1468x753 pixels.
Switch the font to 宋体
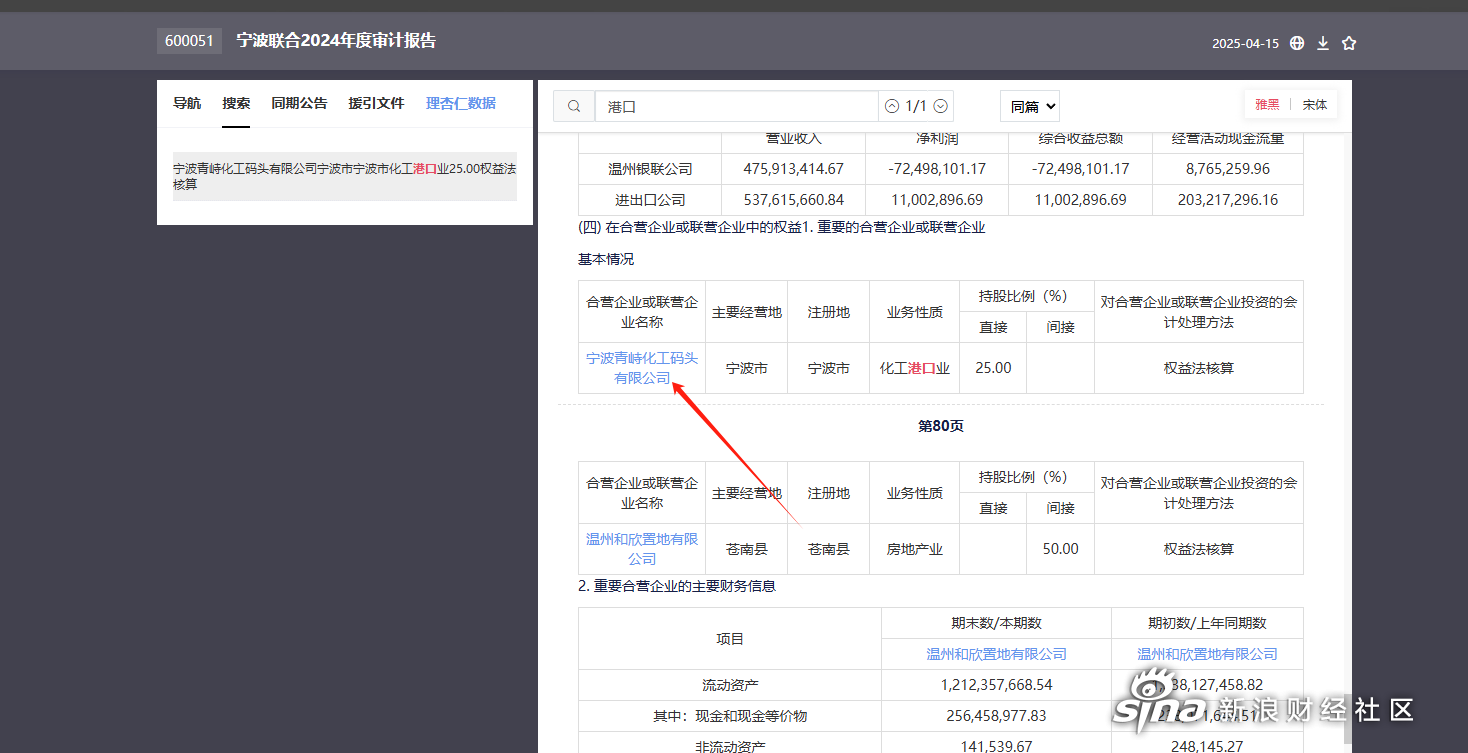point(1315,104)
